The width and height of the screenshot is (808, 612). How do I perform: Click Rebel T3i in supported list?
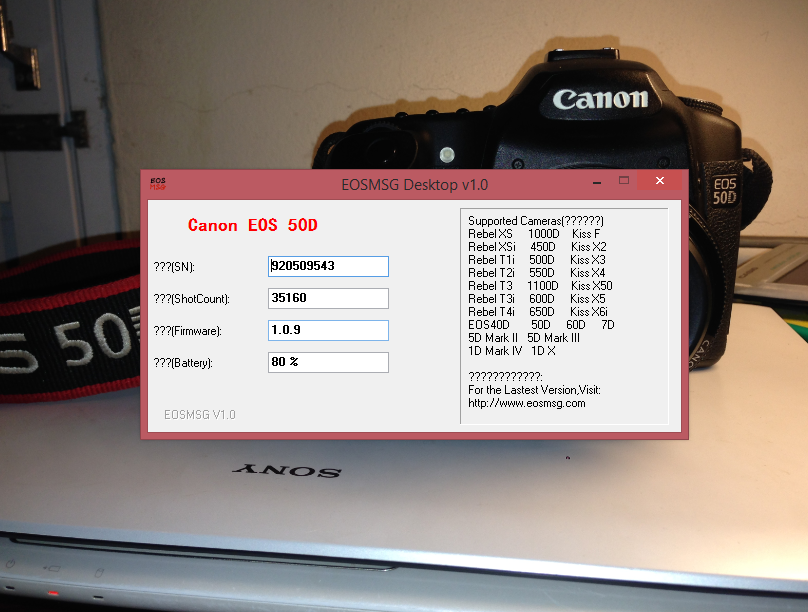pyautogui.click(x=491, y=299)
